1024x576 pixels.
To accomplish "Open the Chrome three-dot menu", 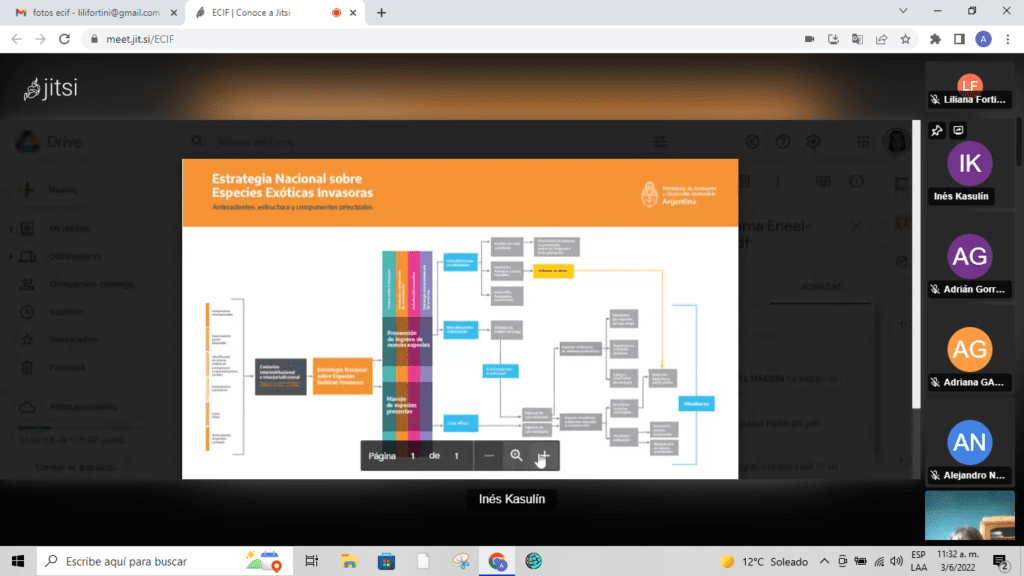I will (1007, 39).
